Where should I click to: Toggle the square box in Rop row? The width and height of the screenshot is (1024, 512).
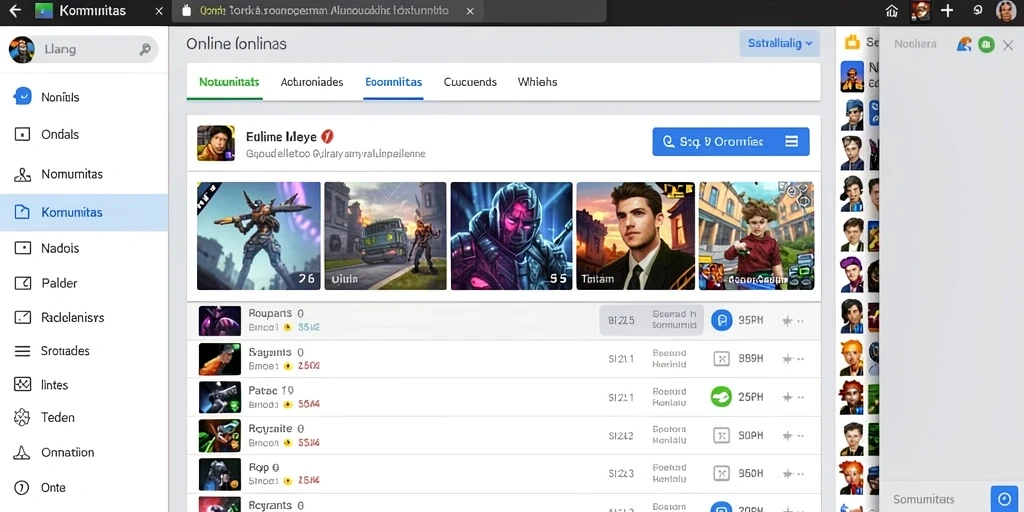pos(721,473)
